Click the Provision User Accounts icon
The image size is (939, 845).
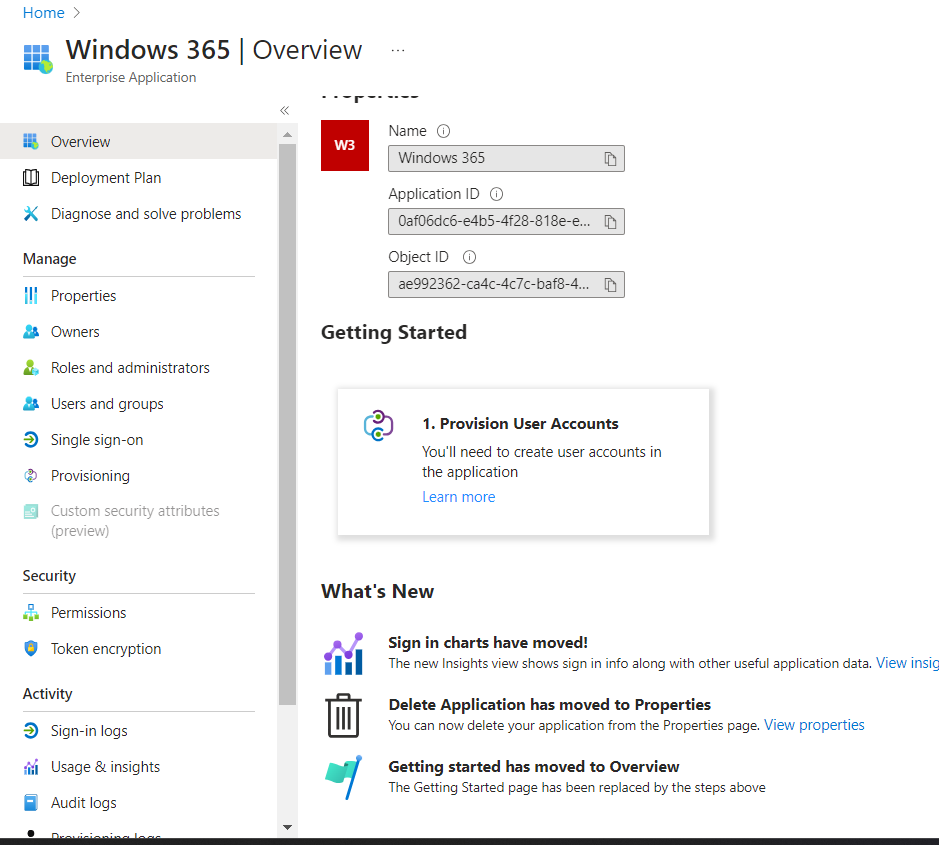point(378,425)
